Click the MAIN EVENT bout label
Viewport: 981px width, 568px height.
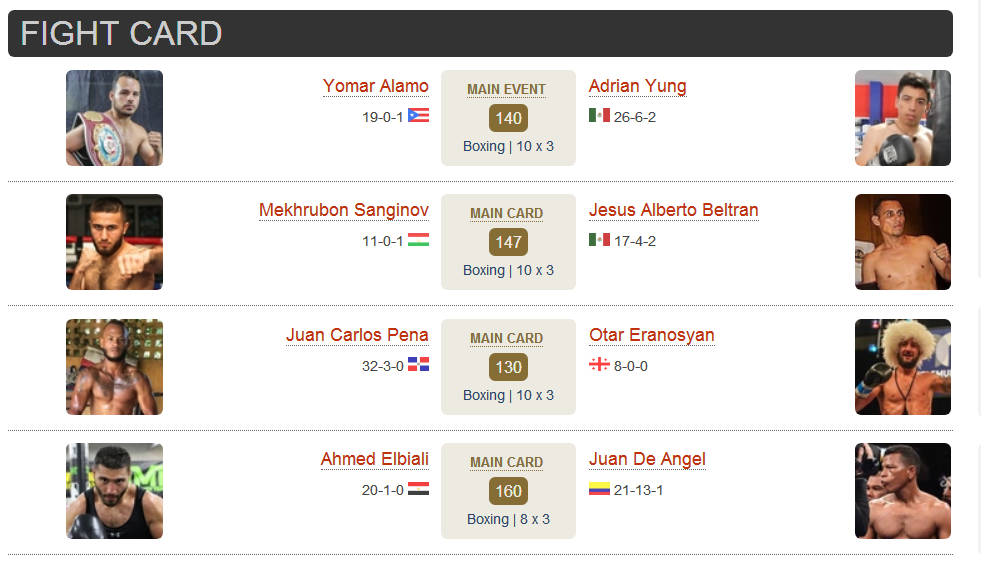coord(506,89)
